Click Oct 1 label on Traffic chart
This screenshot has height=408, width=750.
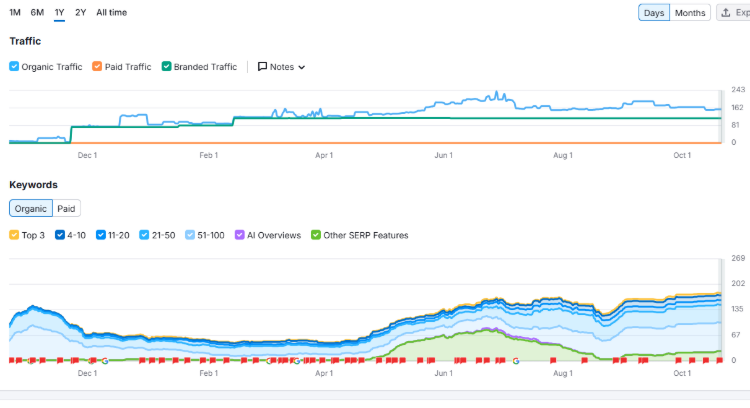(682, 155)
